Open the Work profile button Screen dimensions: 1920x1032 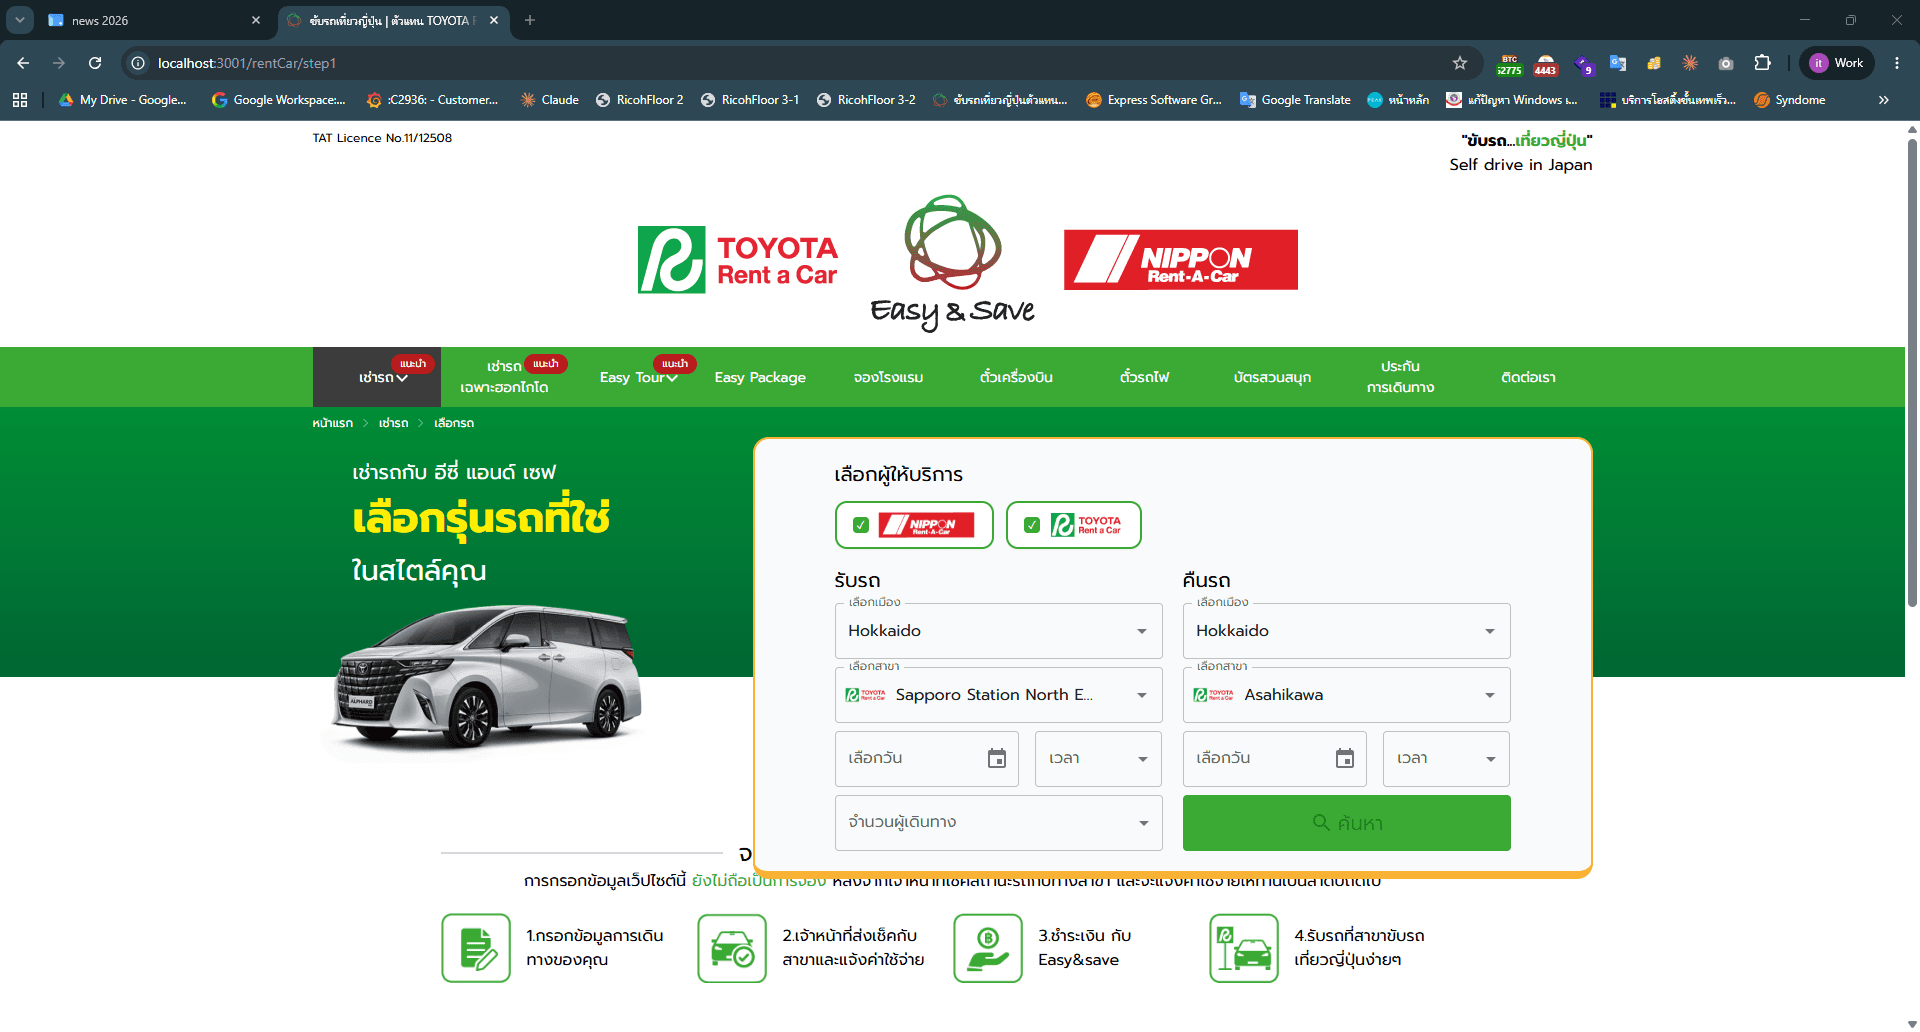pyautogui.click(x=1838, y=63)
